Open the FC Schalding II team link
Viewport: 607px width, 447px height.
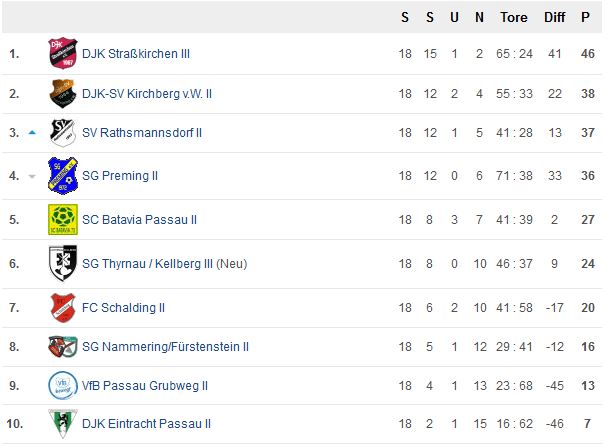pos(123,308)
